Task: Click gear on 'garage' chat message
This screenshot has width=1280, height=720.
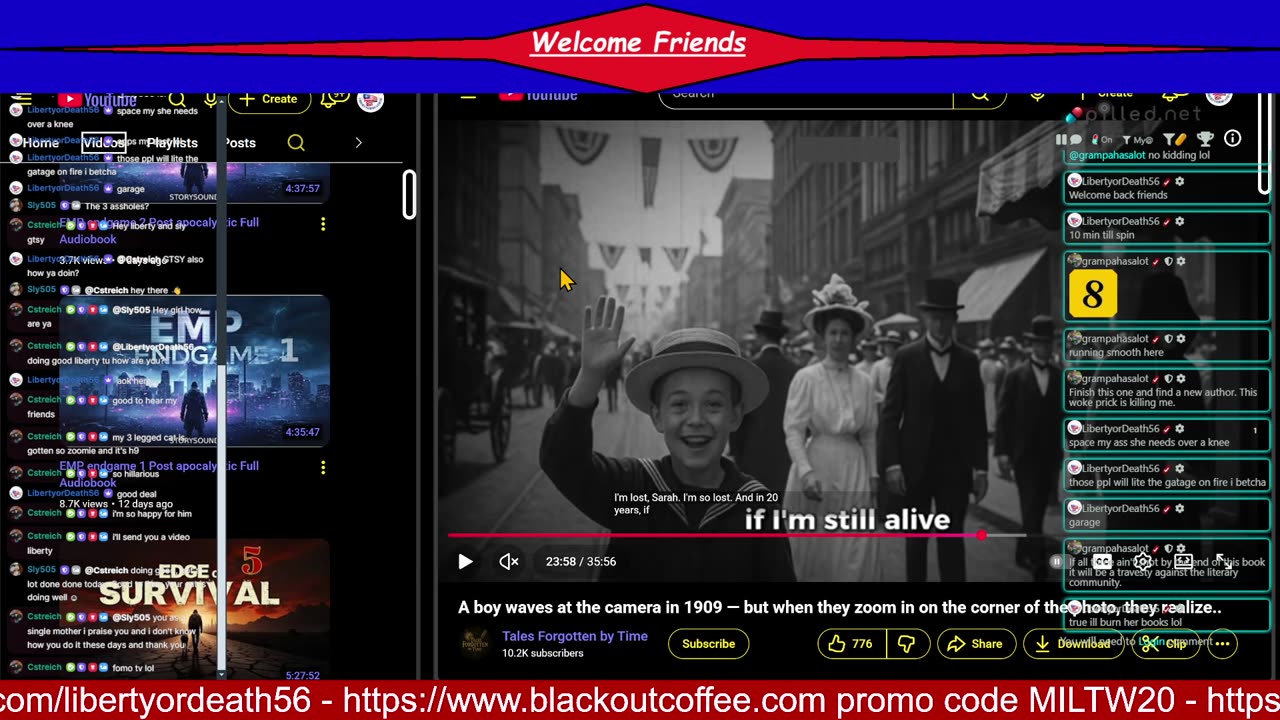Action: [x=1179, y=508]
